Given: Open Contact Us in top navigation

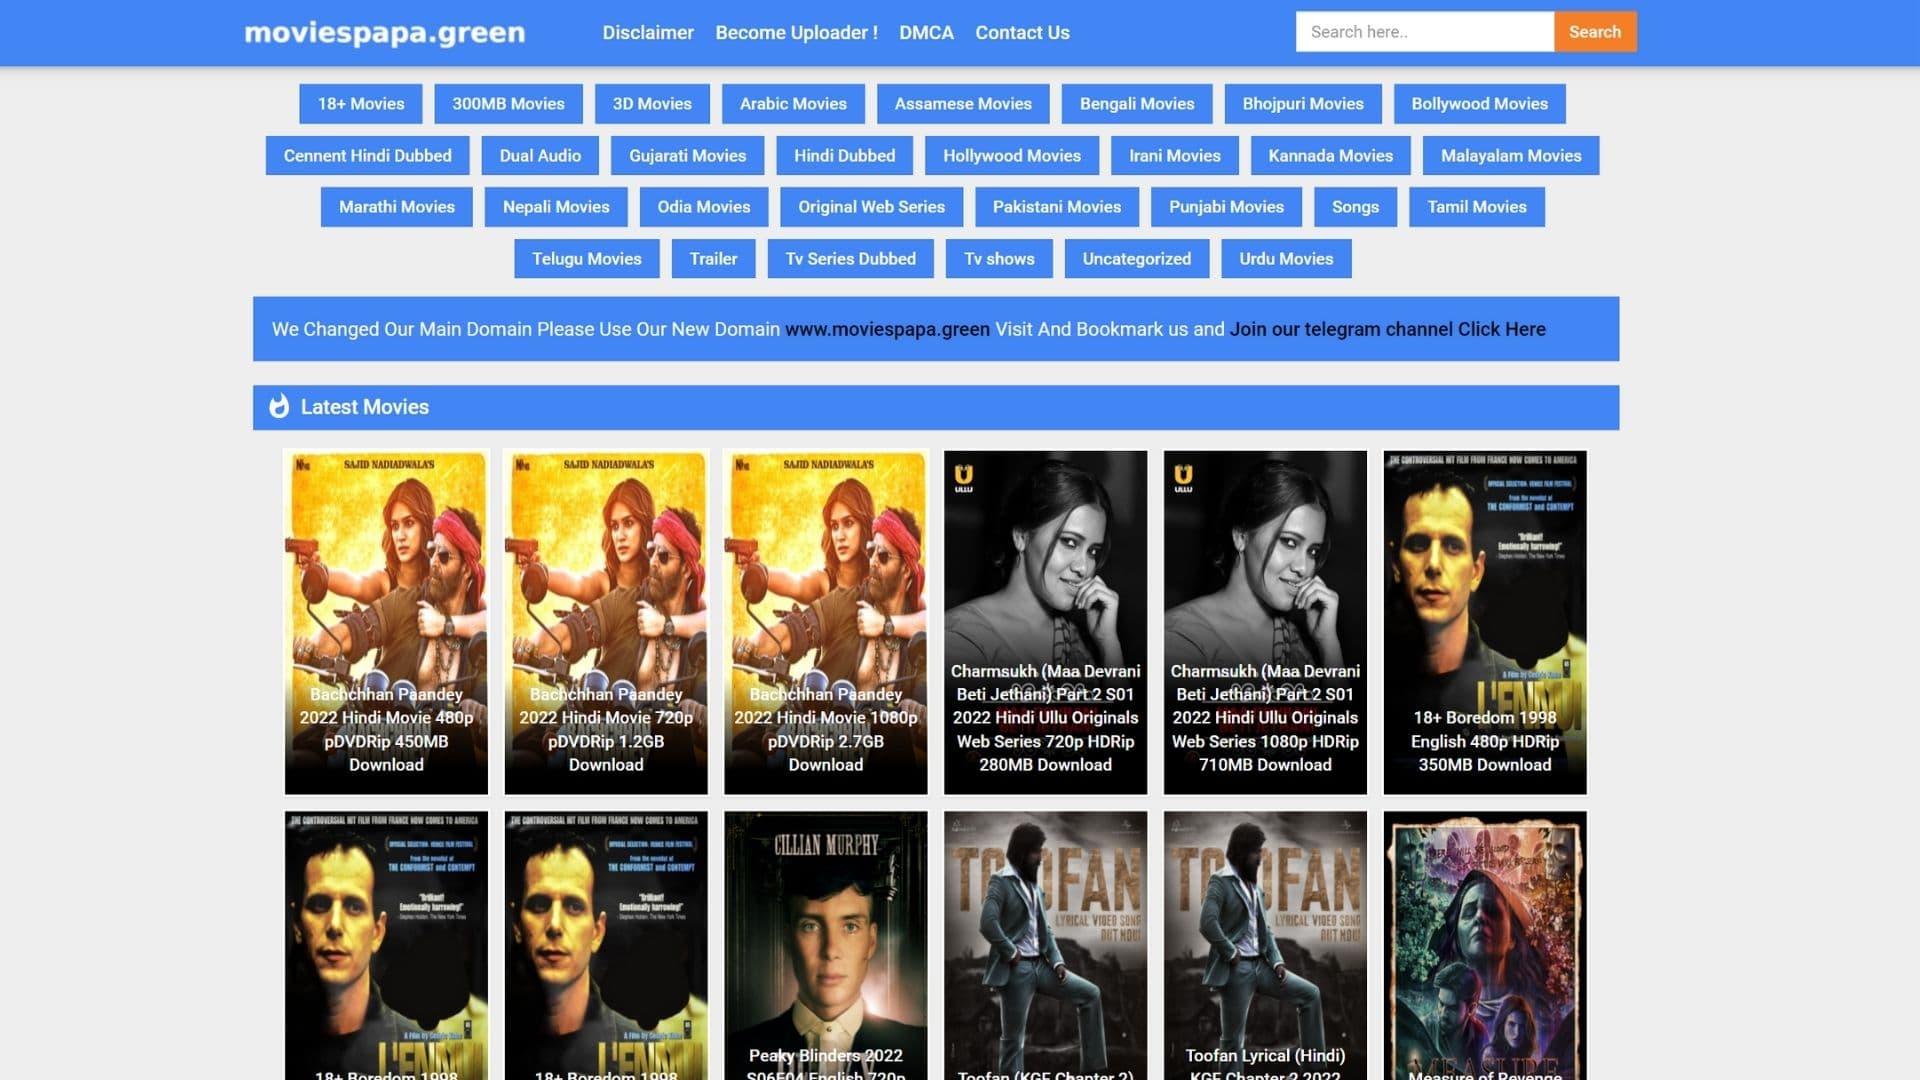Looking at the screenshot, I should point(1022,32).
